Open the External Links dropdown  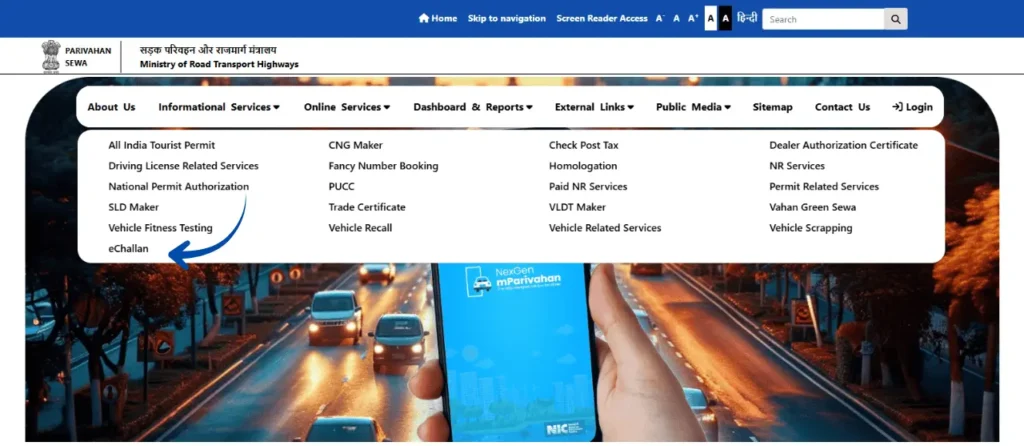point(594,107)
